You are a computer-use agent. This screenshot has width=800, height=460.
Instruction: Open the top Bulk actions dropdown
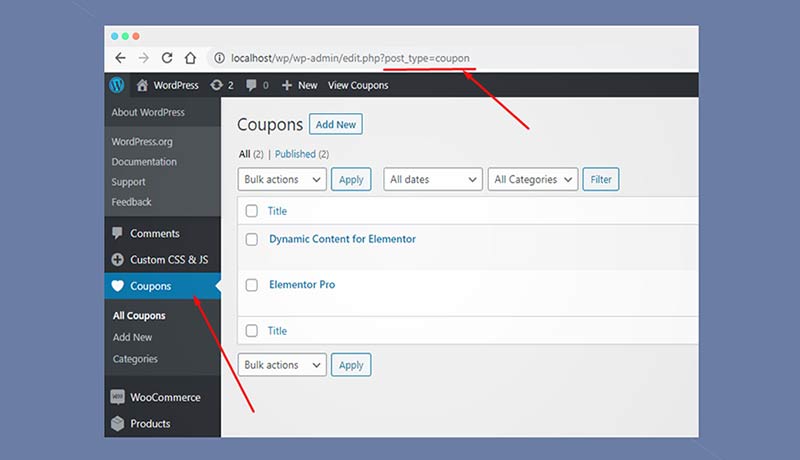tap(282, 180)
